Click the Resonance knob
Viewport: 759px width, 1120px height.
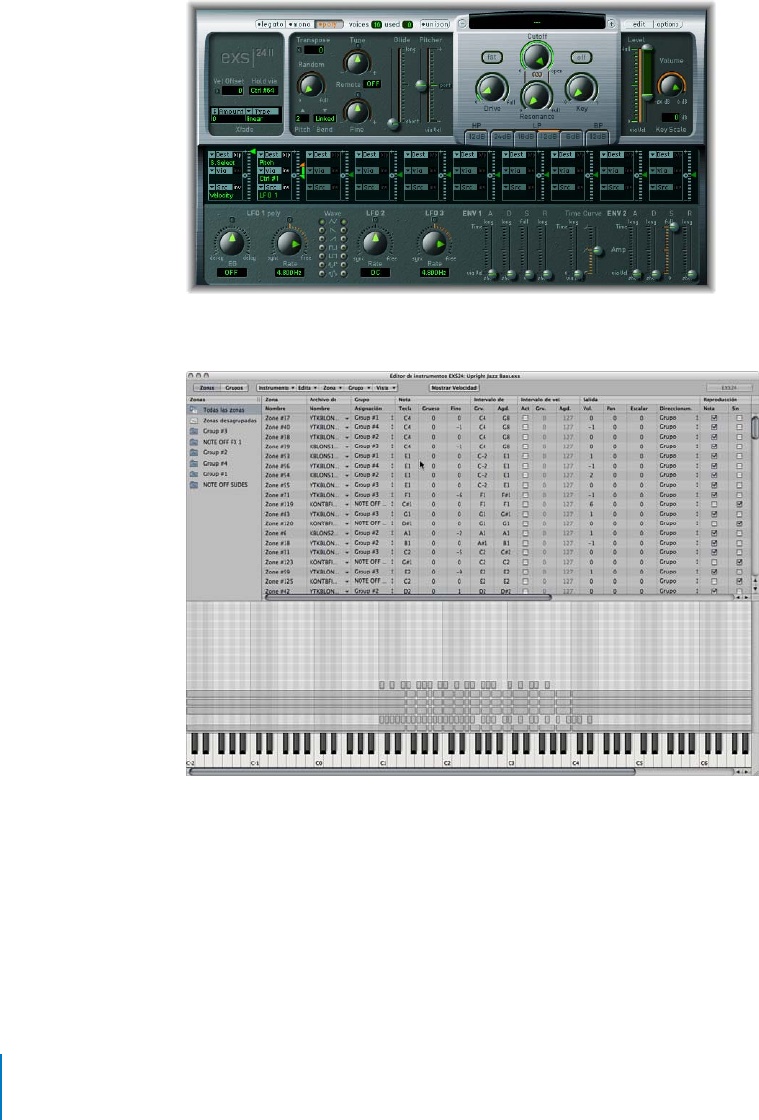click(x=536, y=96)
